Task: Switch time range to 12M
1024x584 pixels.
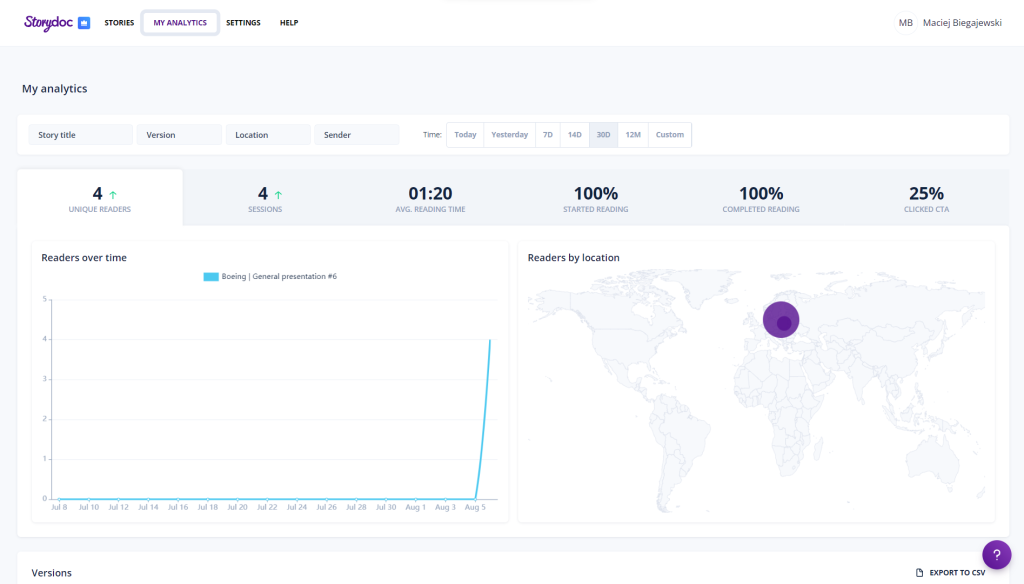Action: point(632,135)
